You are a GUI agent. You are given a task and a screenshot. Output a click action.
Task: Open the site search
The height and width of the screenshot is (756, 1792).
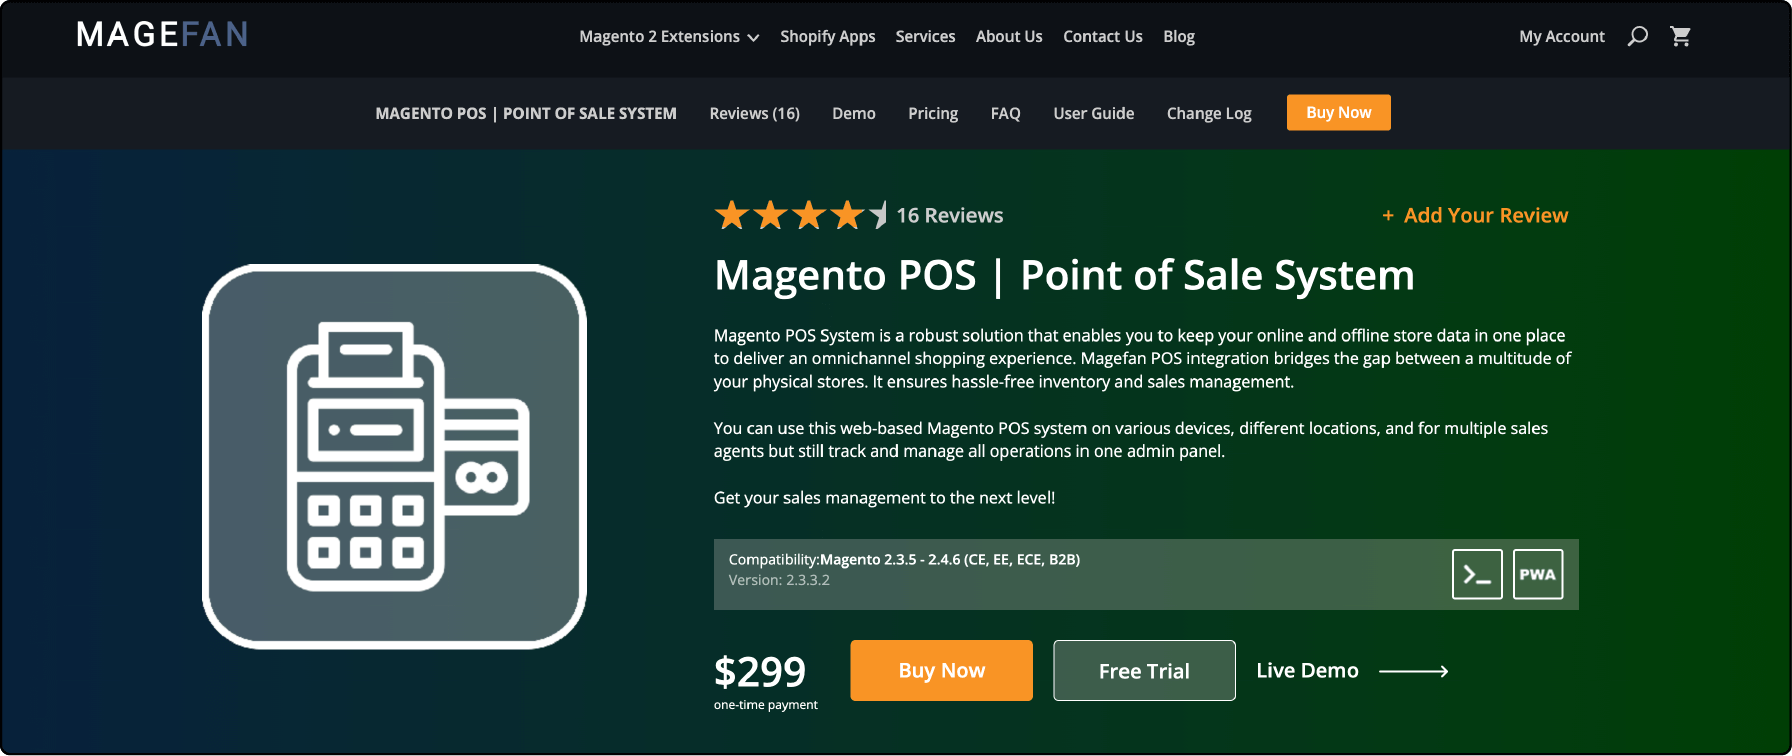[x=1637, y=36]
